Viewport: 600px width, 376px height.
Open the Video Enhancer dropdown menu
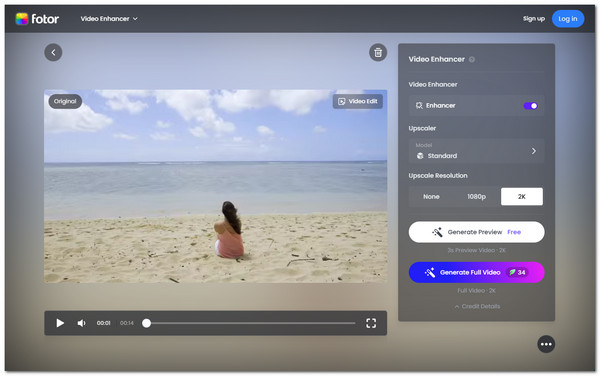[x=109, y=19]
